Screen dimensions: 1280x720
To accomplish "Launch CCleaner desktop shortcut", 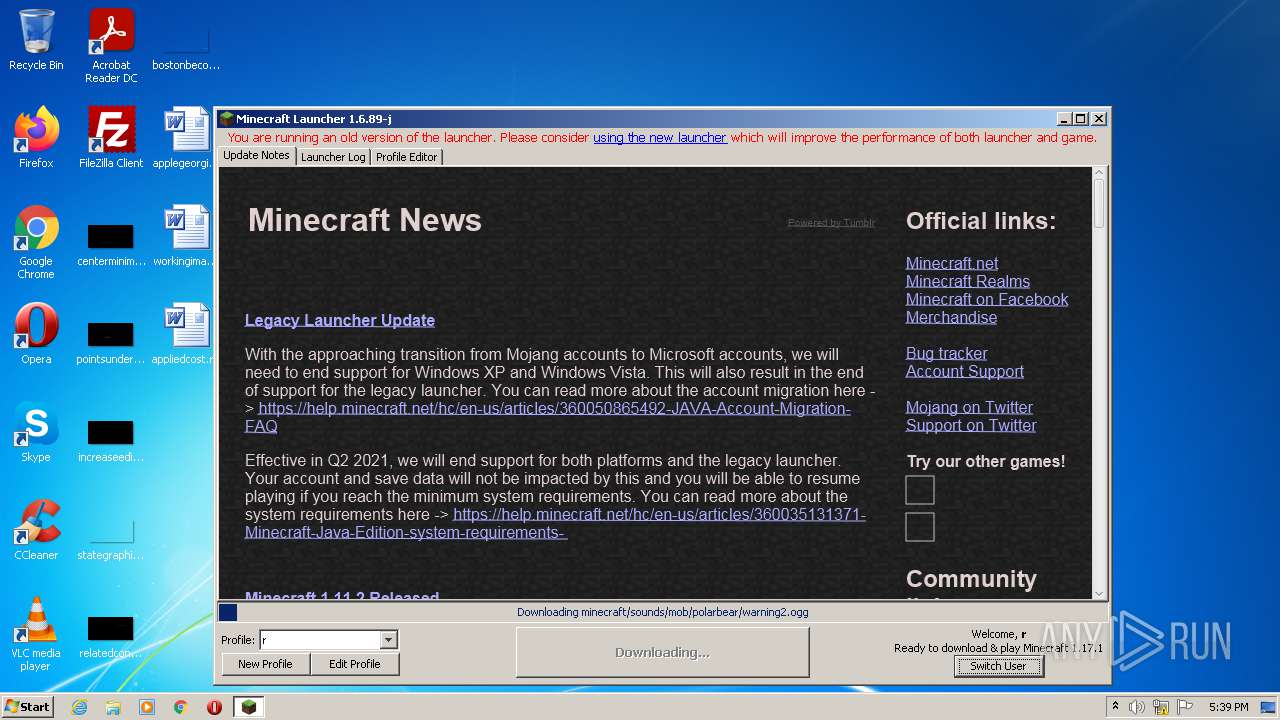I will click(x=36, y=530).
